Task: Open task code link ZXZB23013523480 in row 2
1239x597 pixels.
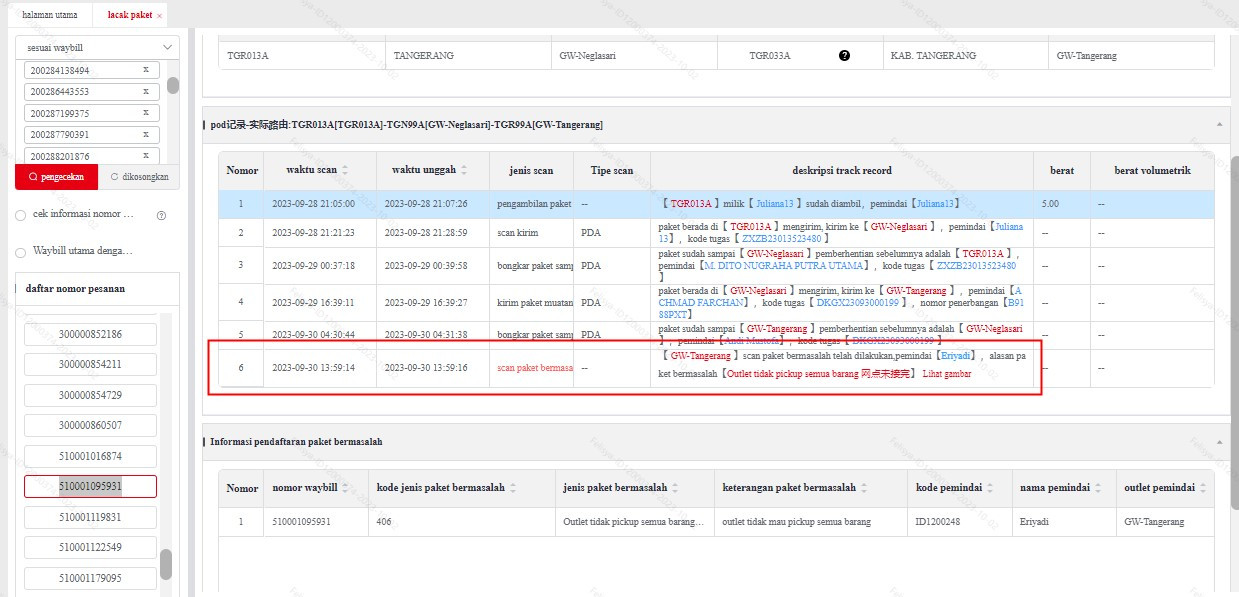Action: [x=782, y=239]
